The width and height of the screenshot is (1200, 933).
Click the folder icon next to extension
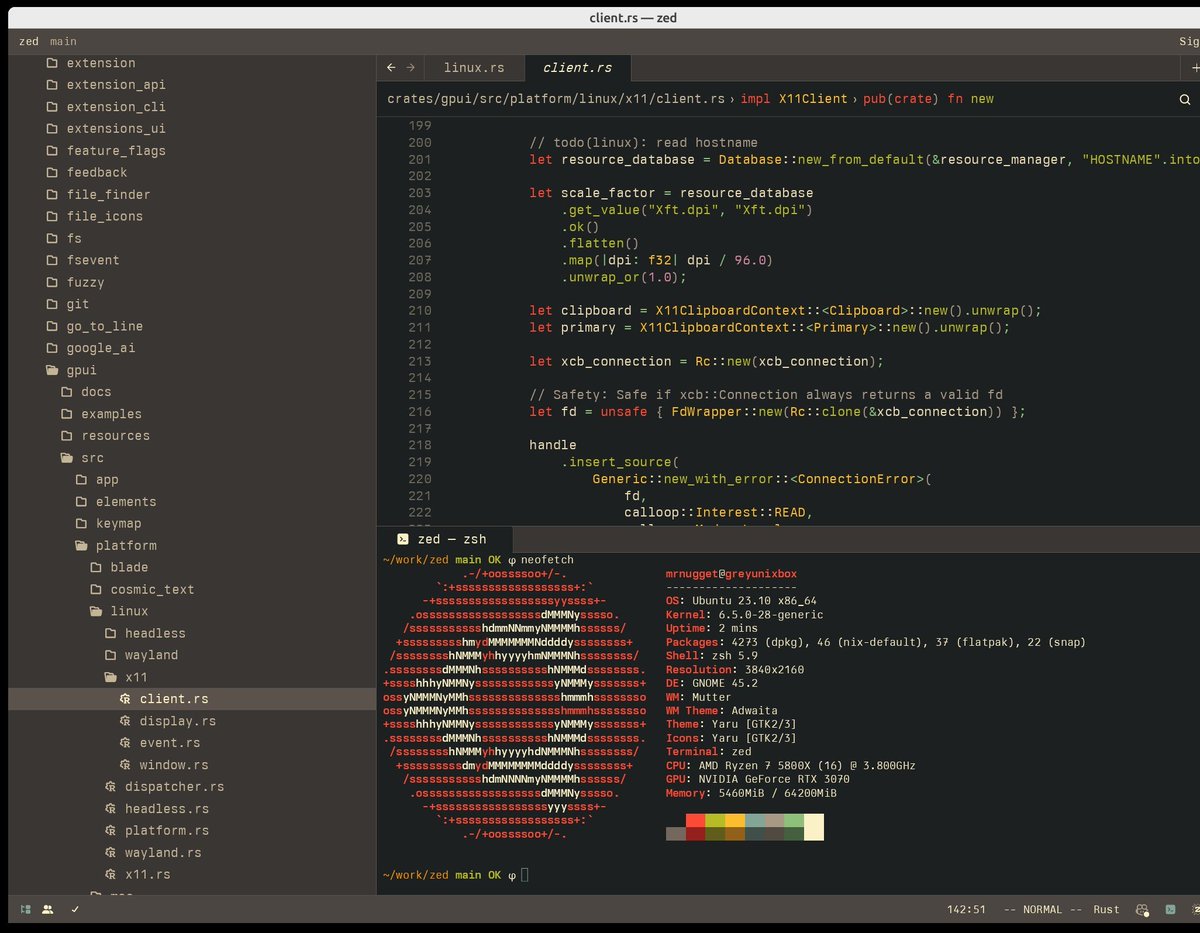(x=52, y=63)
